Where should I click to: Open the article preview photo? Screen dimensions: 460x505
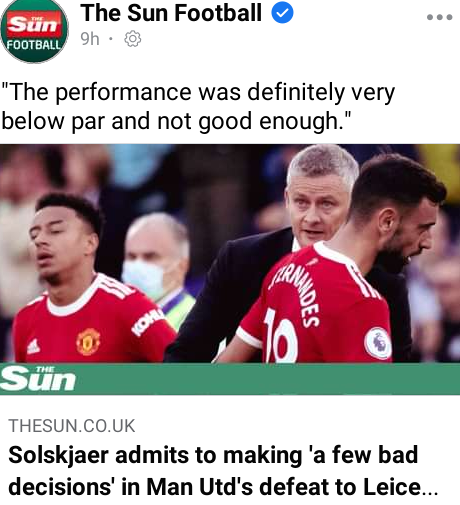pyautogui.click(x=230, y=253)
